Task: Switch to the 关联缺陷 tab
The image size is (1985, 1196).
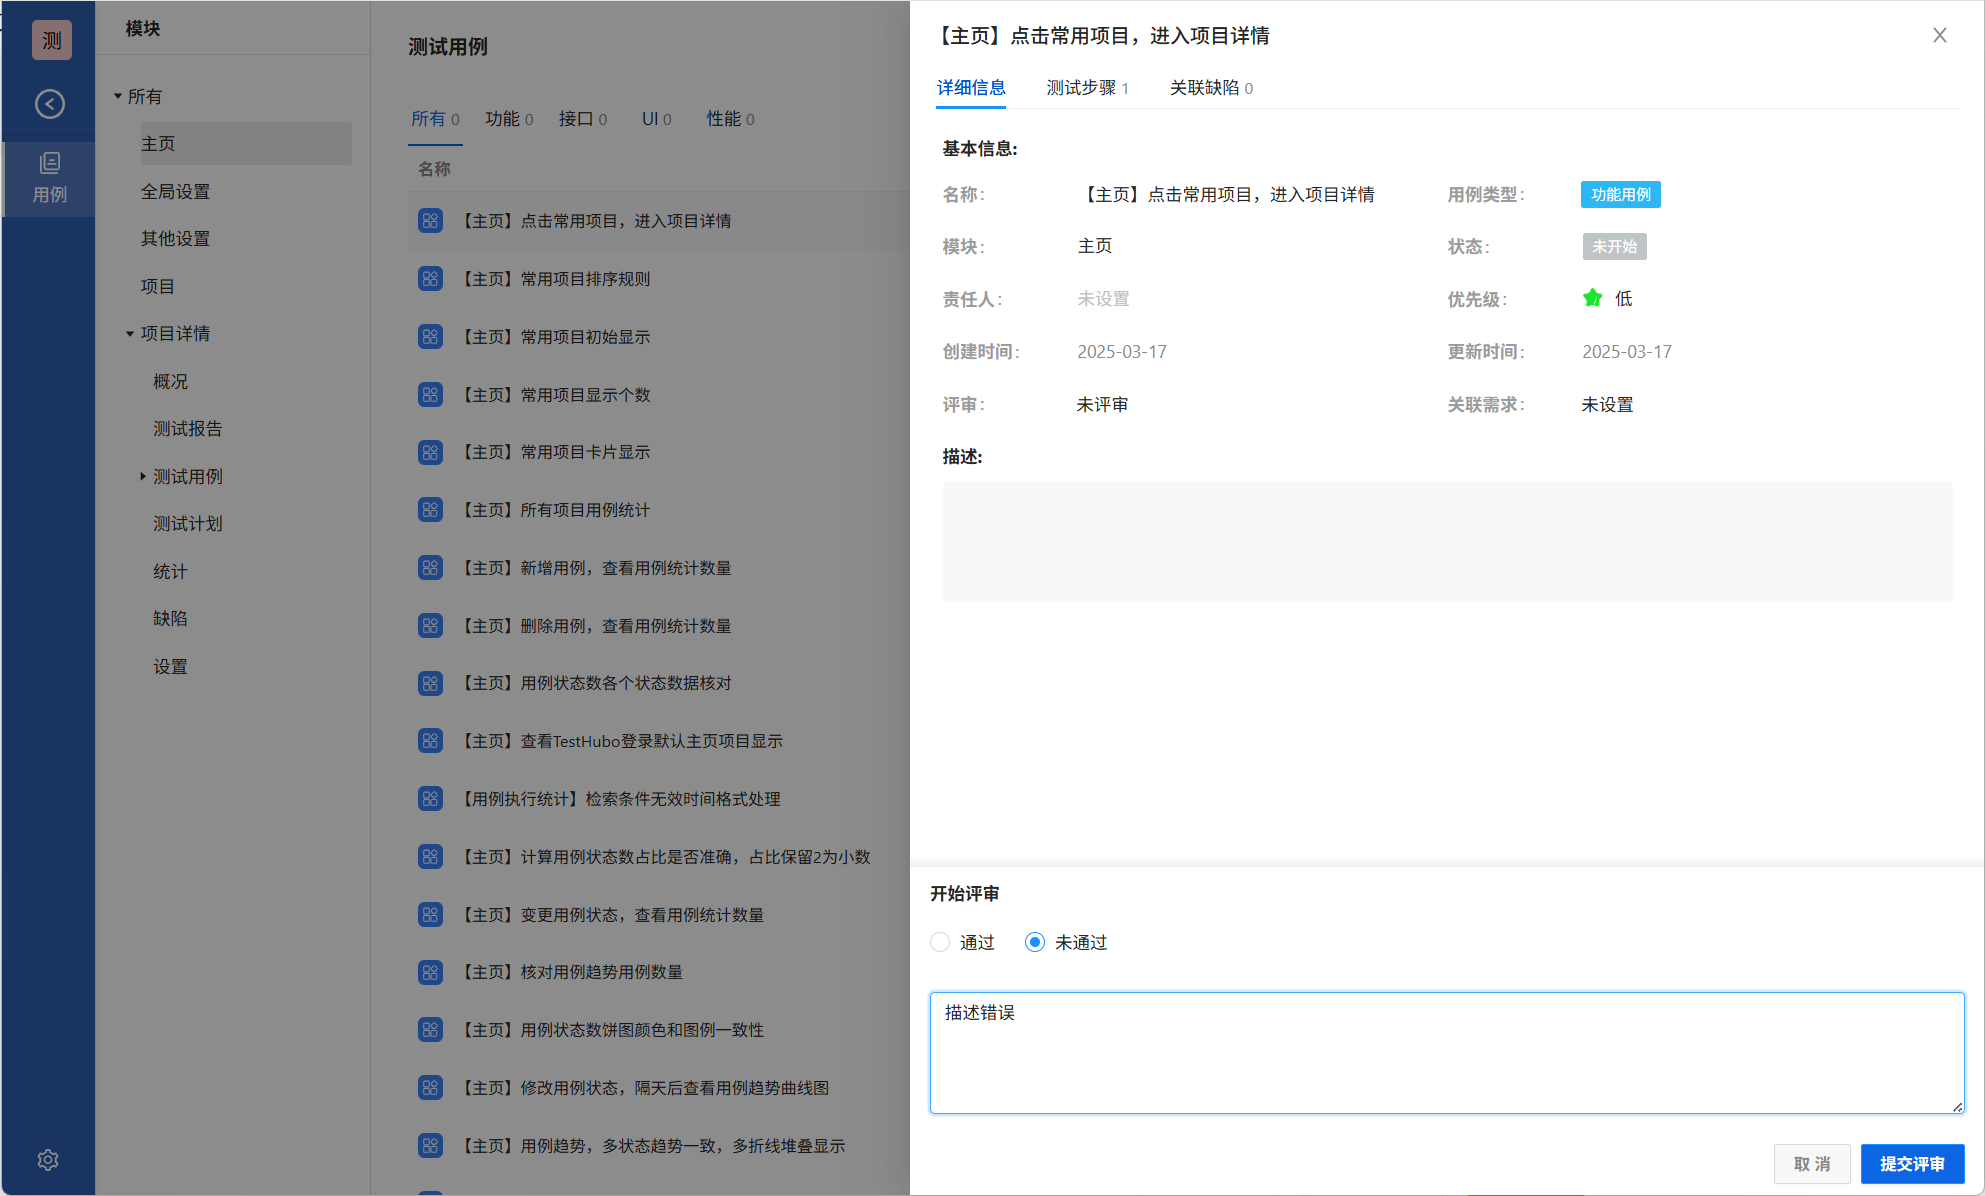Action: (1210, 88)
